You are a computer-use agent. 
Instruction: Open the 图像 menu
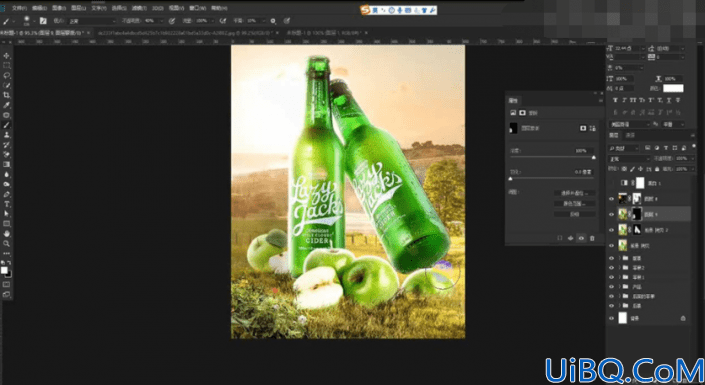click(58, 8)
